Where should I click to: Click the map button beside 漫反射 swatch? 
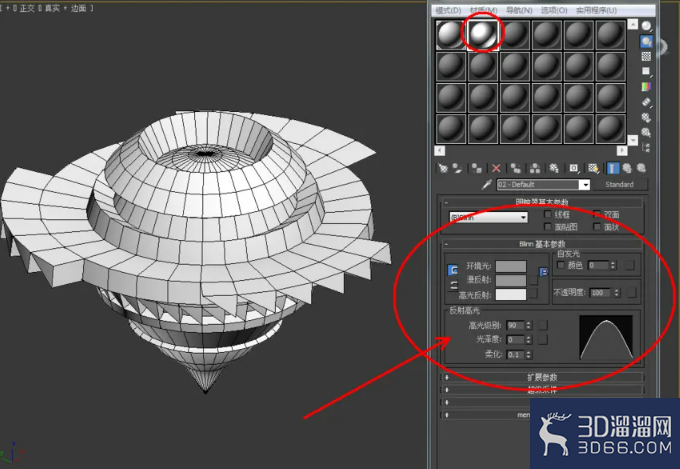[x=534, y=280]
